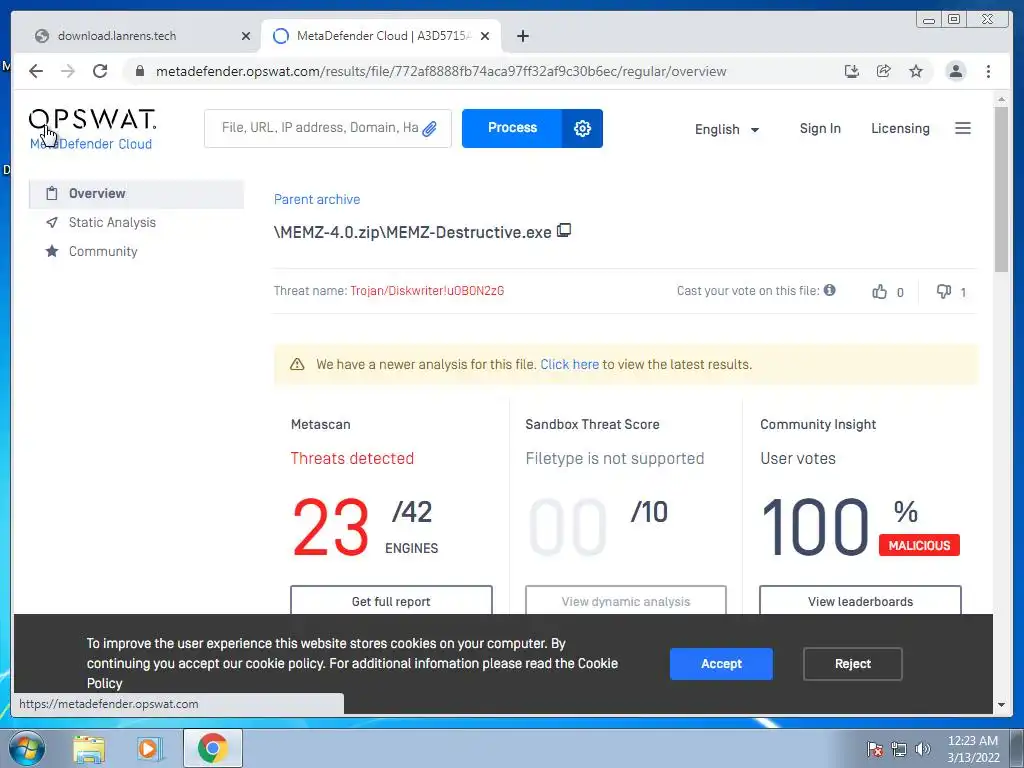This screenshot has height=768, width=1024.
Task: Click the volume speaker tray icon
Action: point(922,749)
